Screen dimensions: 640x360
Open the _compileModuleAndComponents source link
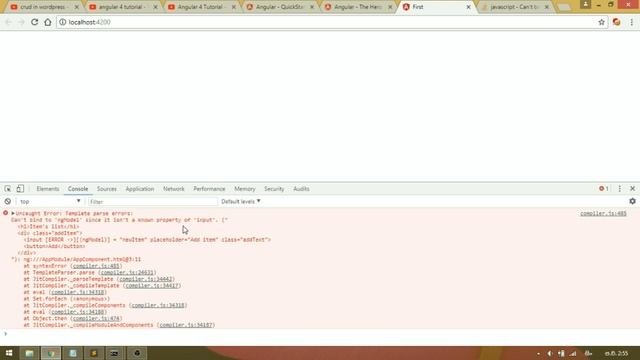(186, 325)
